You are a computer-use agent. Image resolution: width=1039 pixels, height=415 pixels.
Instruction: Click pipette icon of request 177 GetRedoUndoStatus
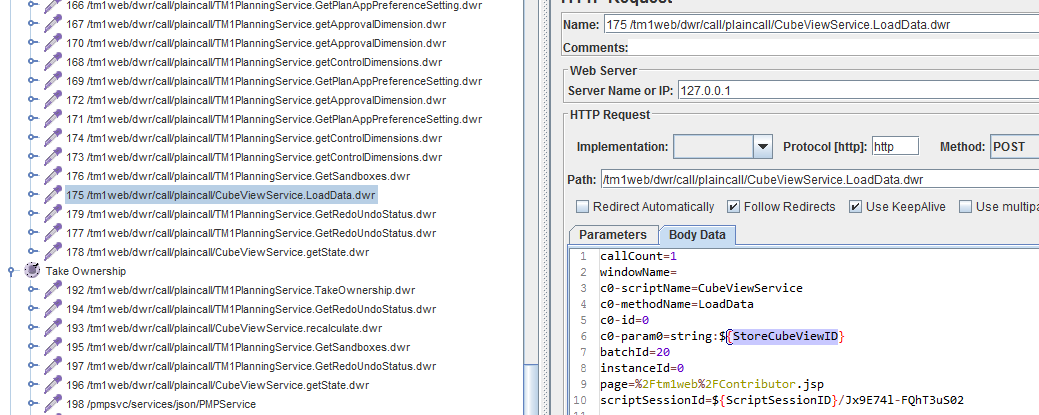point(52,234)
